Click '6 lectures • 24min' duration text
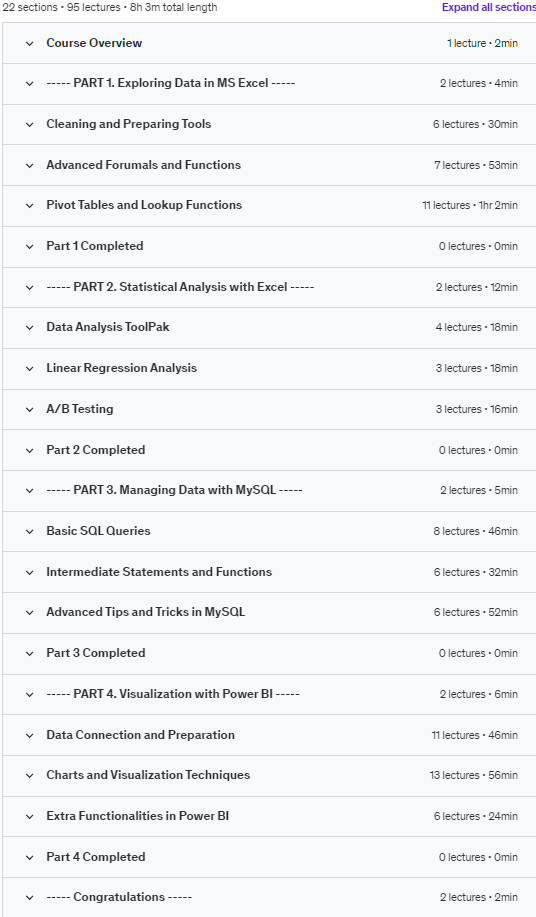This screenshot has height=917, width=536. (x=476, y=816)
